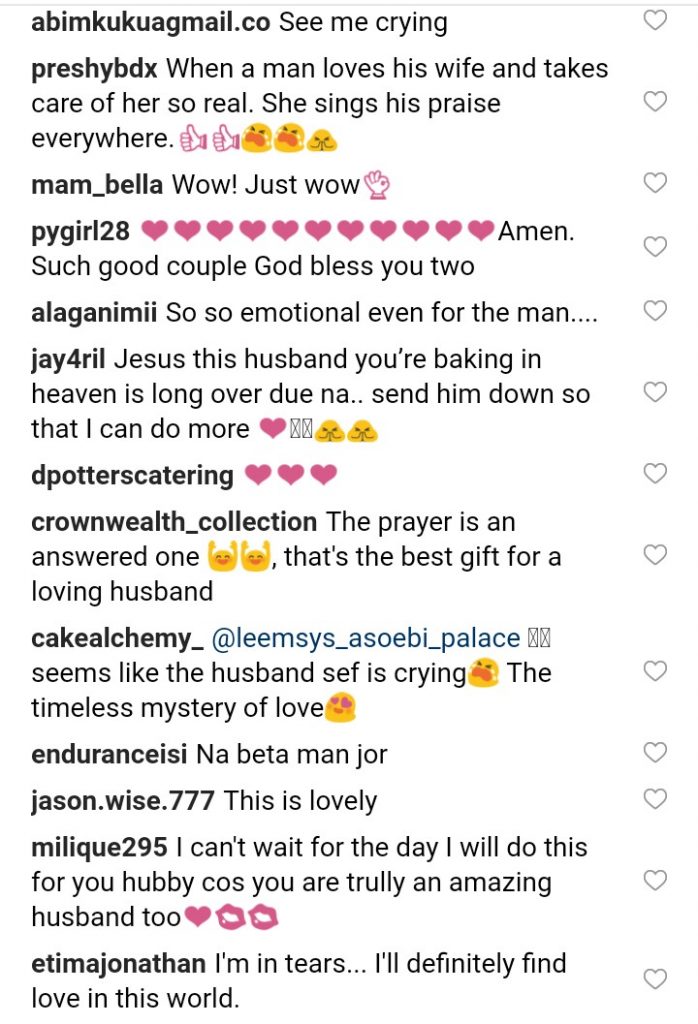Screen dimensions: 698x1024
Task: Toggle like on enduranceisi's comment
Action: (x=654, y=752)
